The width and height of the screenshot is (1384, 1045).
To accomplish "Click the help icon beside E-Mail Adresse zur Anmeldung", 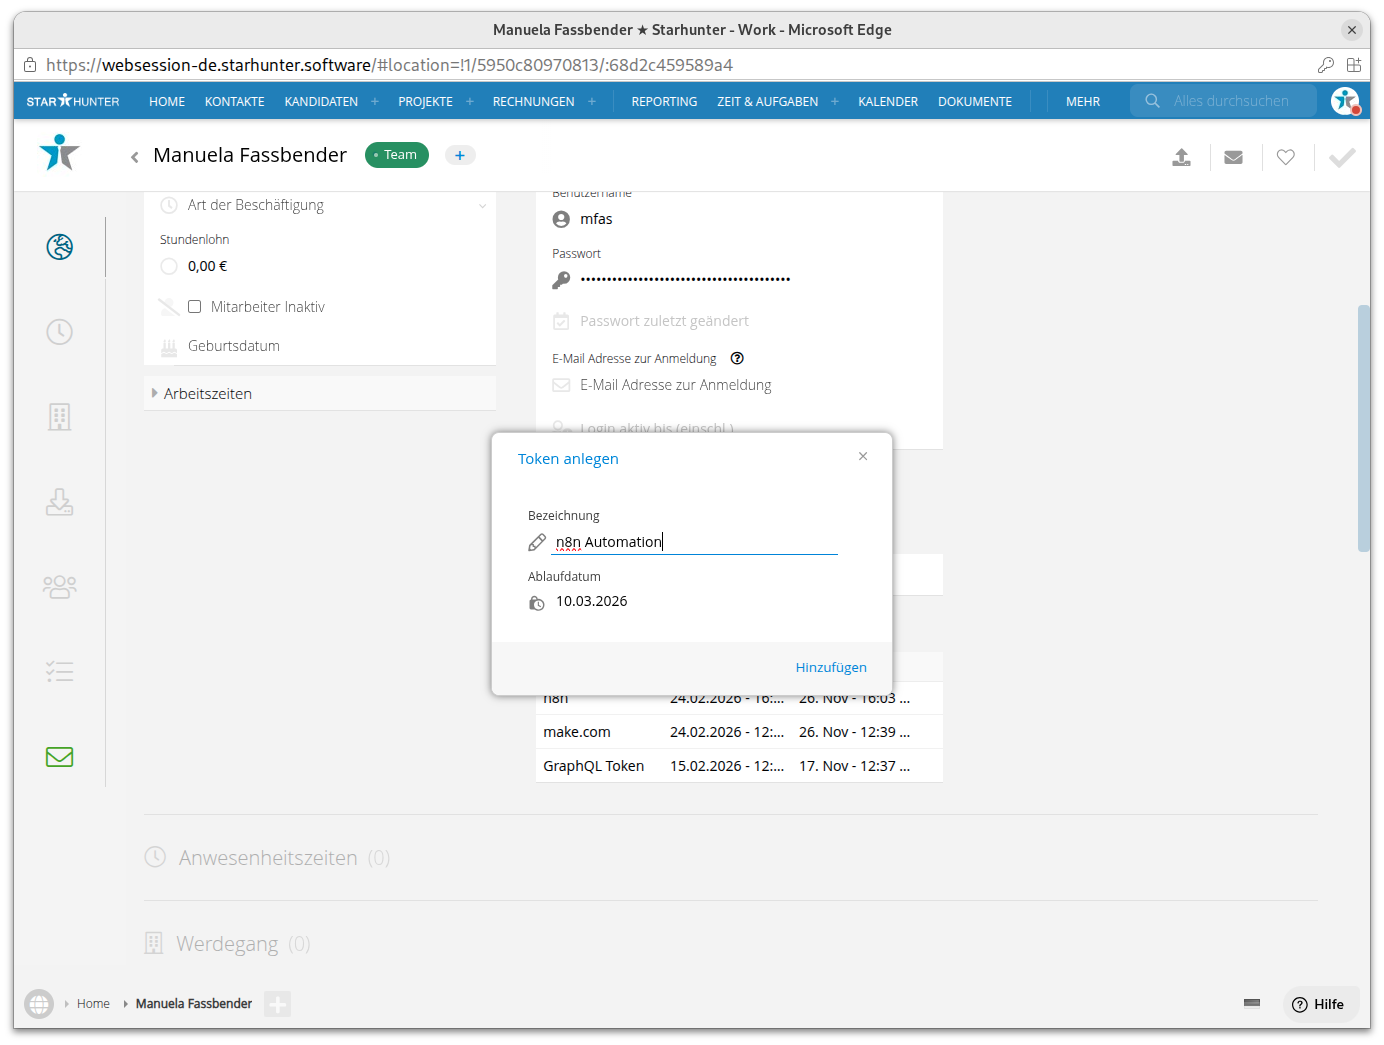I will (737, 358).
